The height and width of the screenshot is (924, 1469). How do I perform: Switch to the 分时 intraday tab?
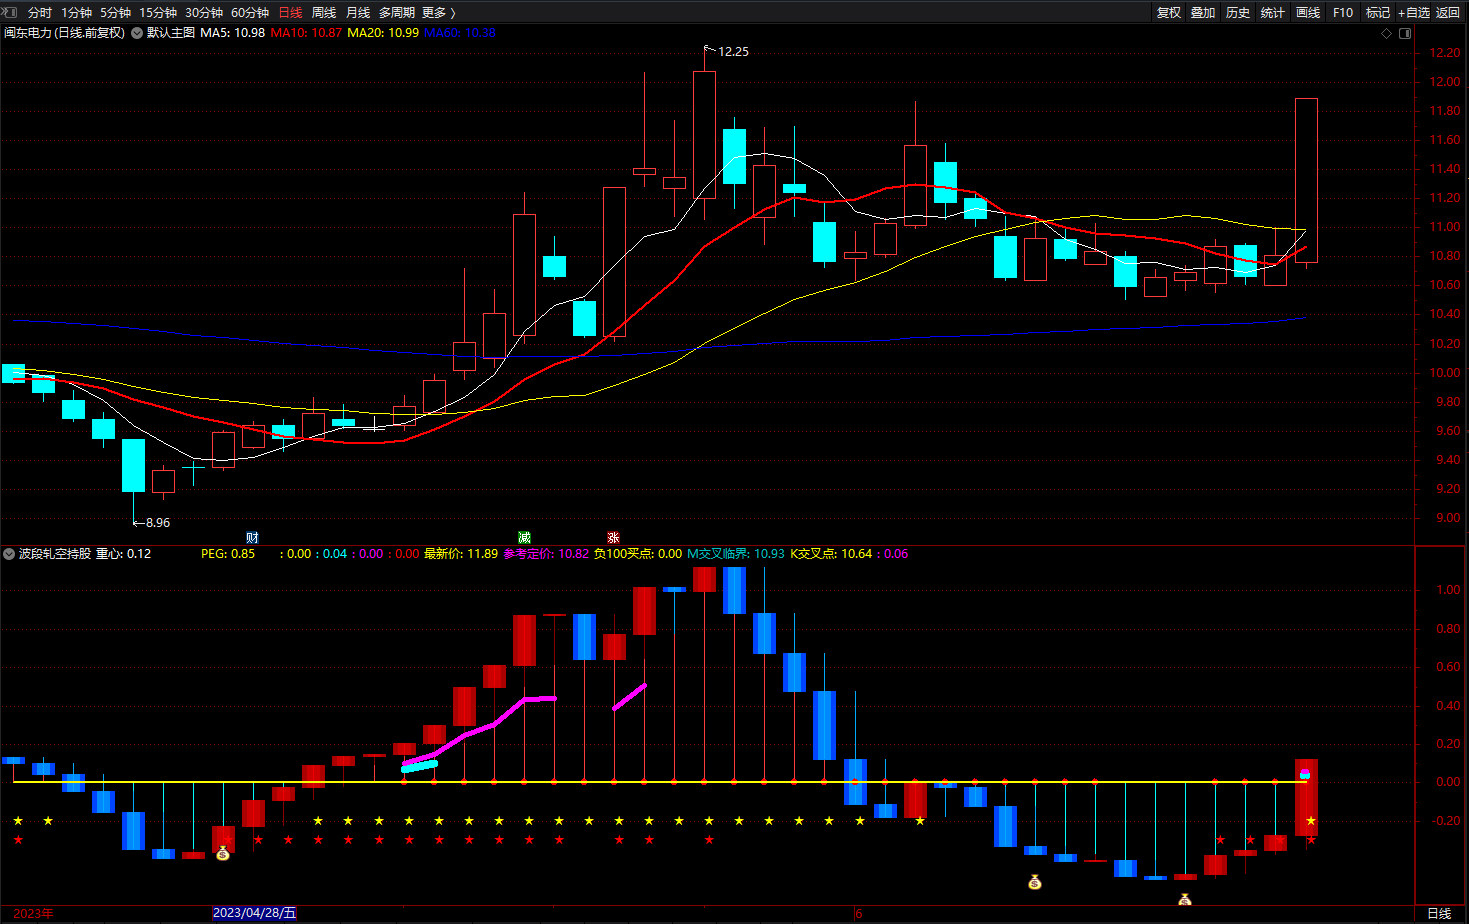coord(40,12)
